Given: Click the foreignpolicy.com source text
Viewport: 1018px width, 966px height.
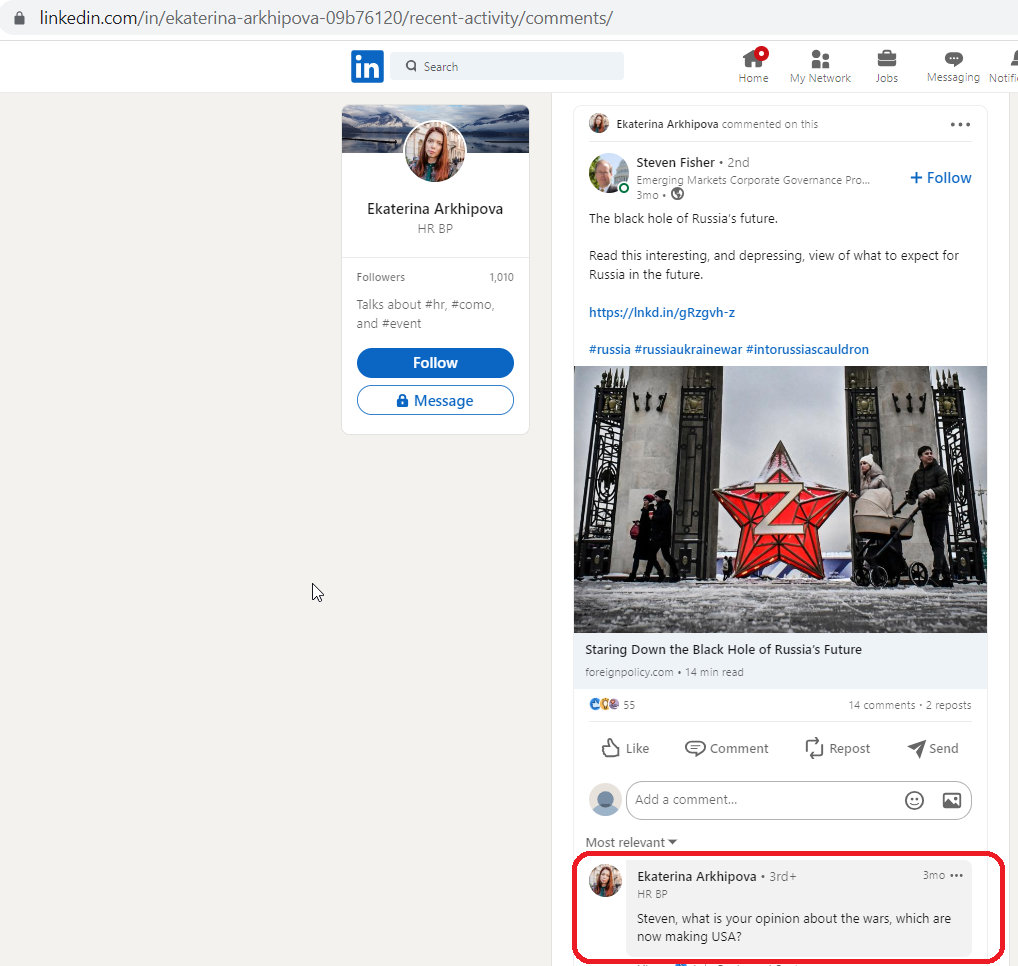Looking at the screenshot, I should pos(629,672).
